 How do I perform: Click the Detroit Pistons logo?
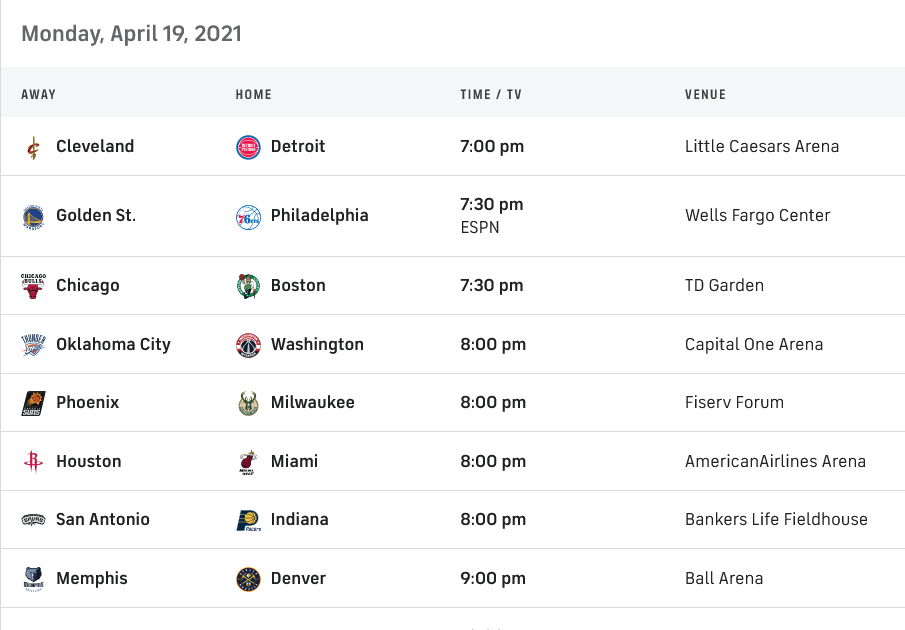pos(248,147)
